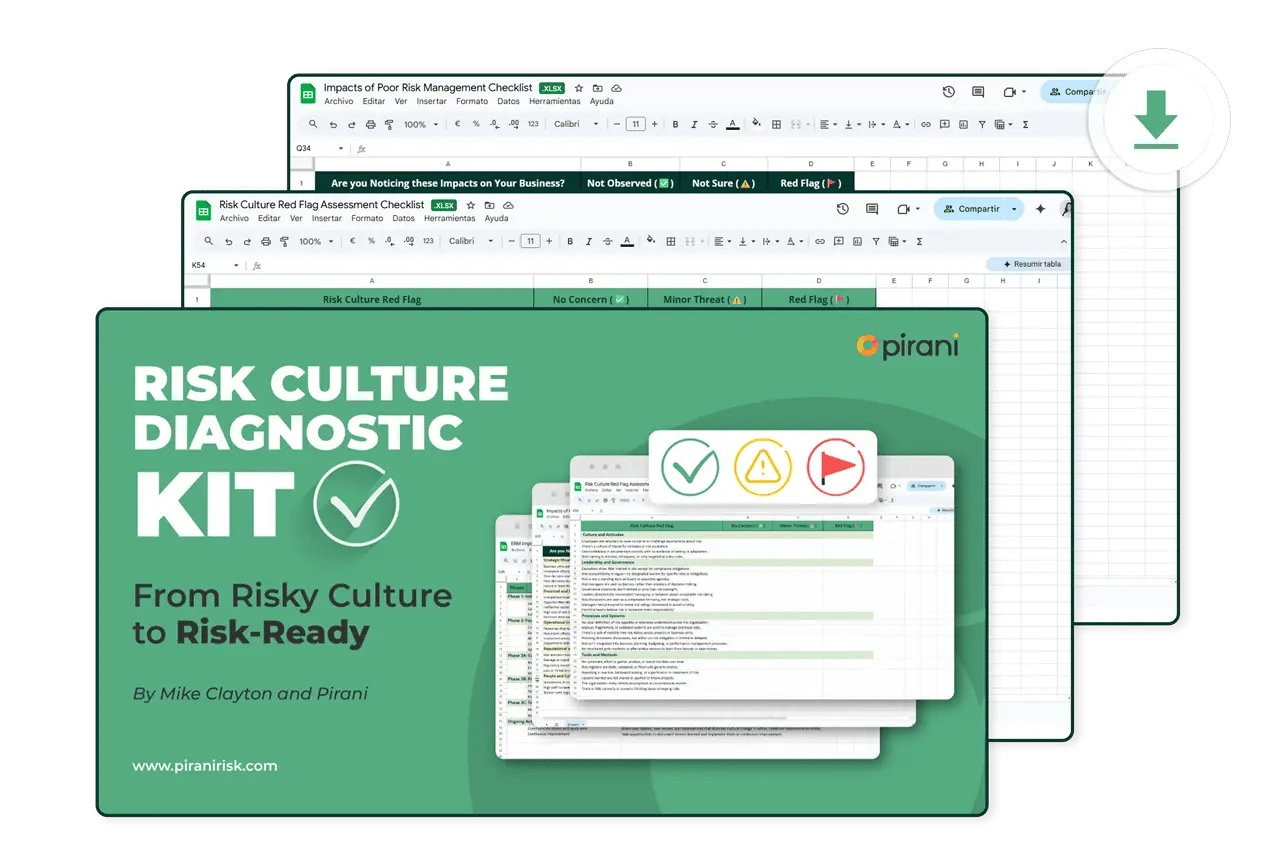Screen dimensions: 1280x854
Task: Visit the www.piranirisk.com link
Action: coord(205,765)
